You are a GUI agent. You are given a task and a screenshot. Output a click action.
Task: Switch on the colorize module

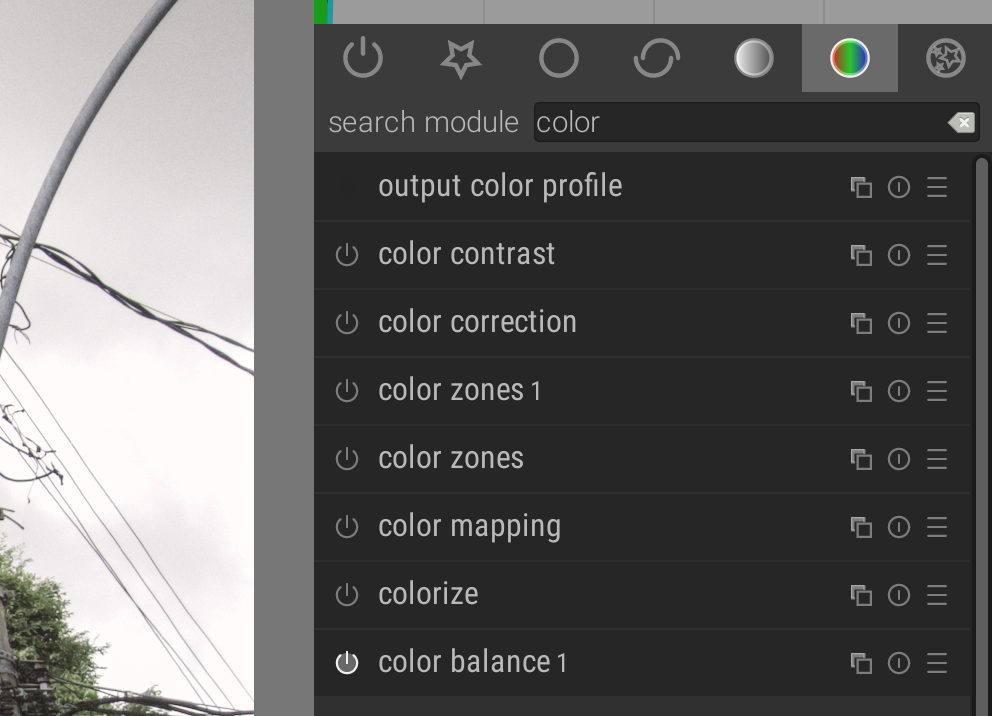click(347, 595)
